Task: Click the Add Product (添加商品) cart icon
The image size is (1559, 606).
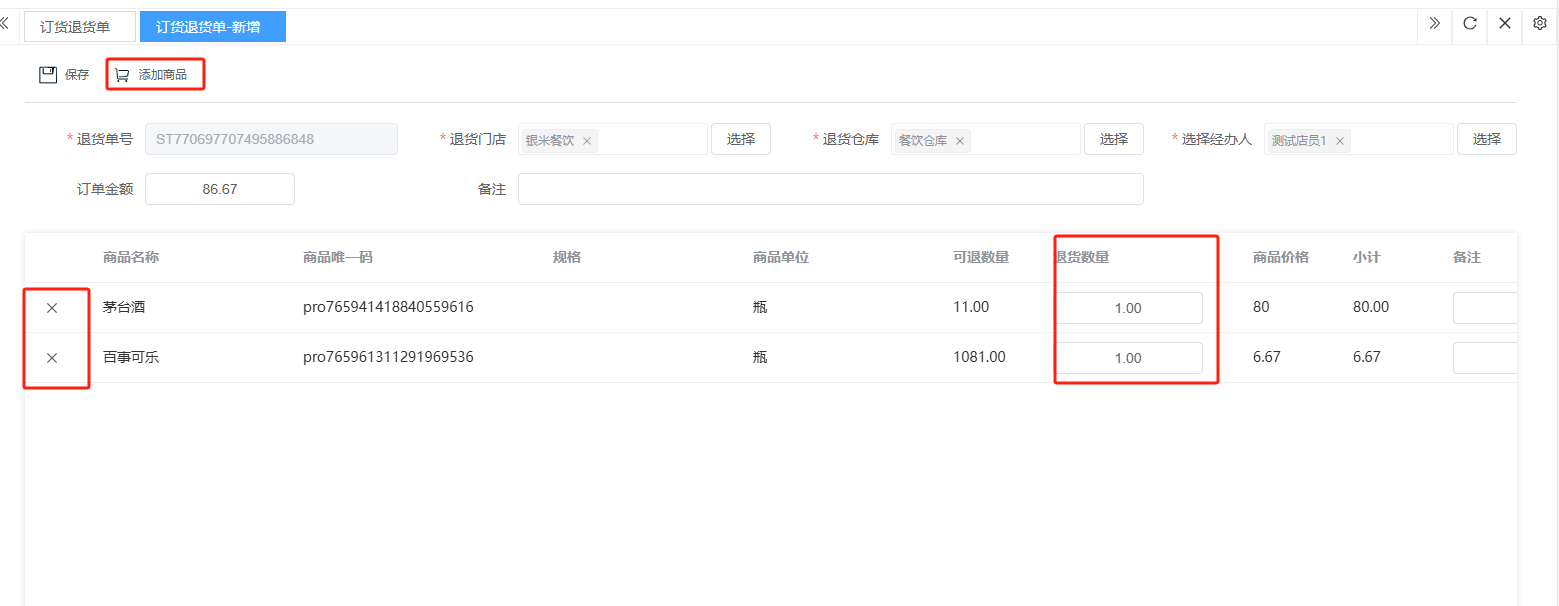Action: (x=122, y=75)
